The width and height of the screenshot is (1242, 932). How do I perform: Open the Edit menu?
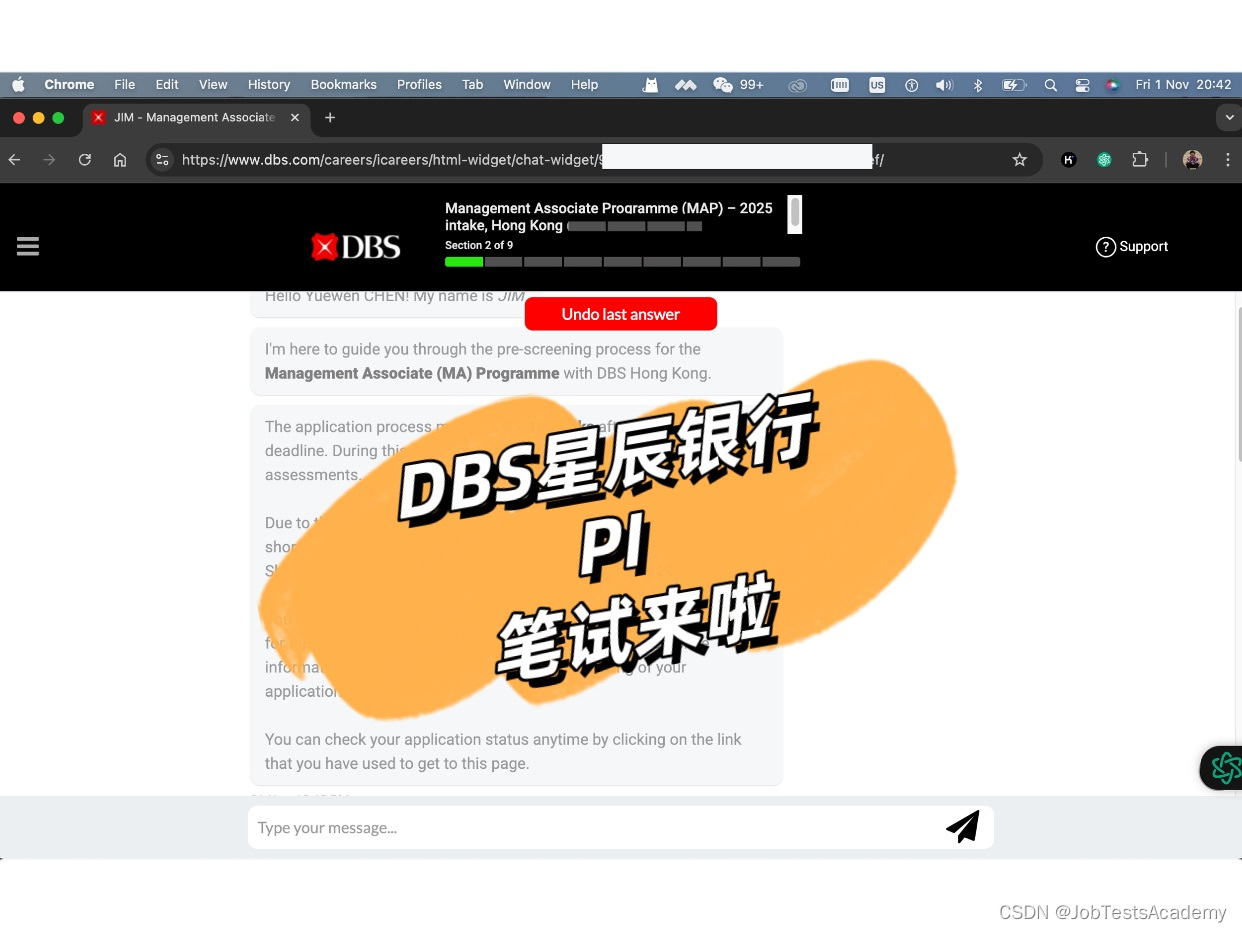[x=167, y=85]
